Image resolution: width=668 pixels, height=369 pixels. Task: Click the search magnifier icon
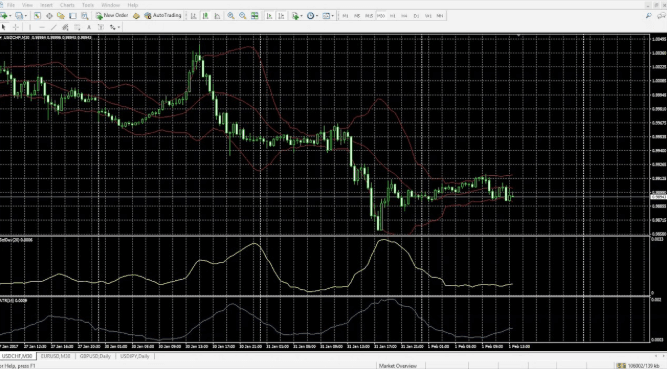click(648, 16)
